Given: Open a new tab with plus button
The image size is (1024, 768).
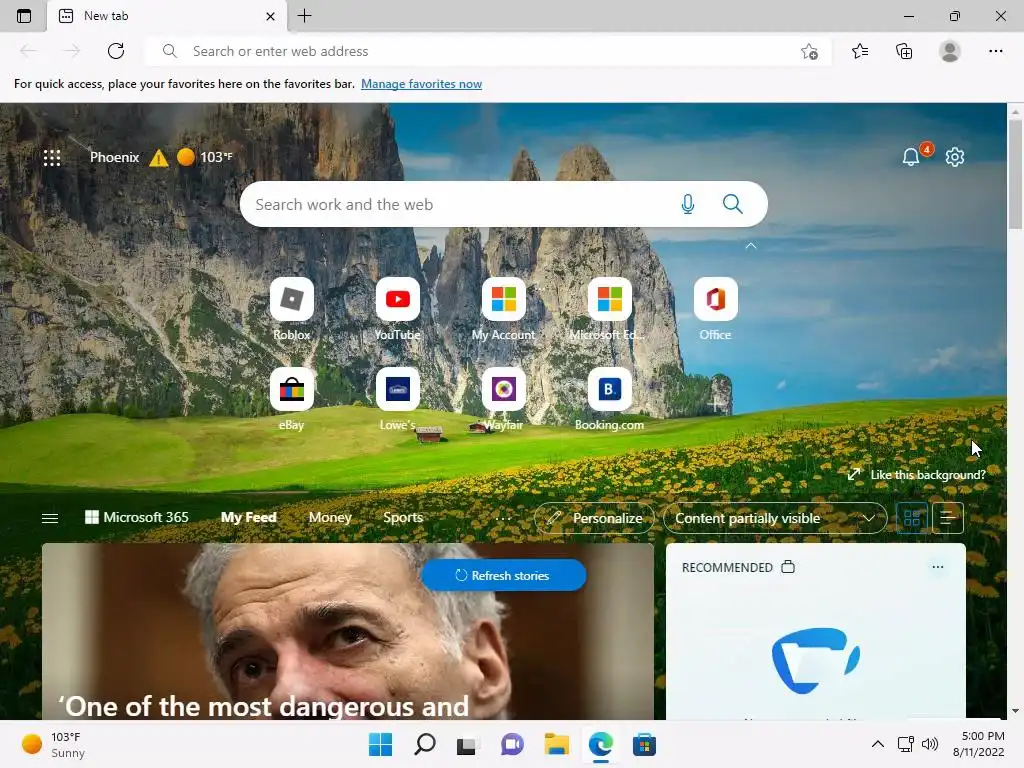Looking at the screenshot, I should point(304,16).
